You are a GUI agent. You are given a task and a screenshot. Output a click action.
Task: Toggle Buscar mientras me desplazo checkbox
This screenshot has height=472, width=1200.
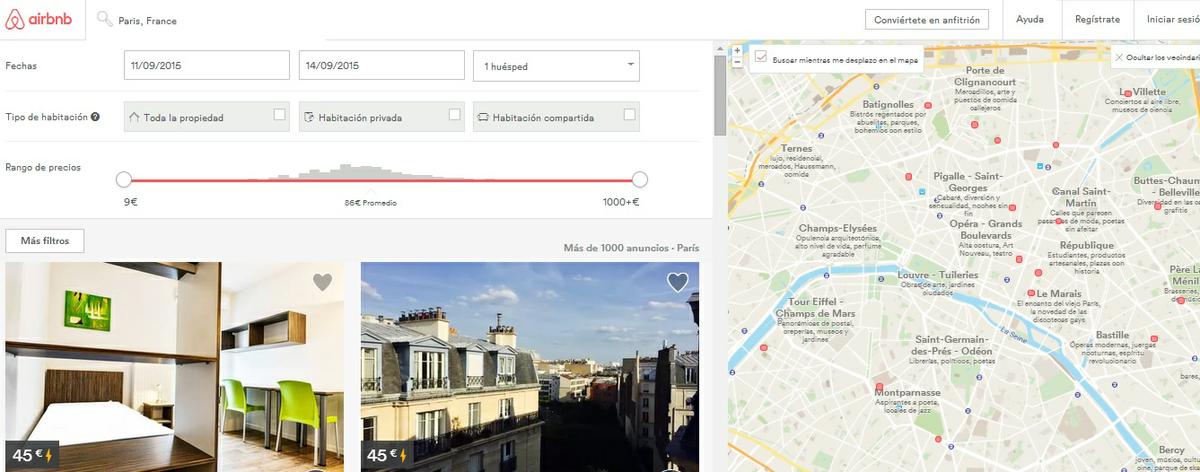pos(761,58)
